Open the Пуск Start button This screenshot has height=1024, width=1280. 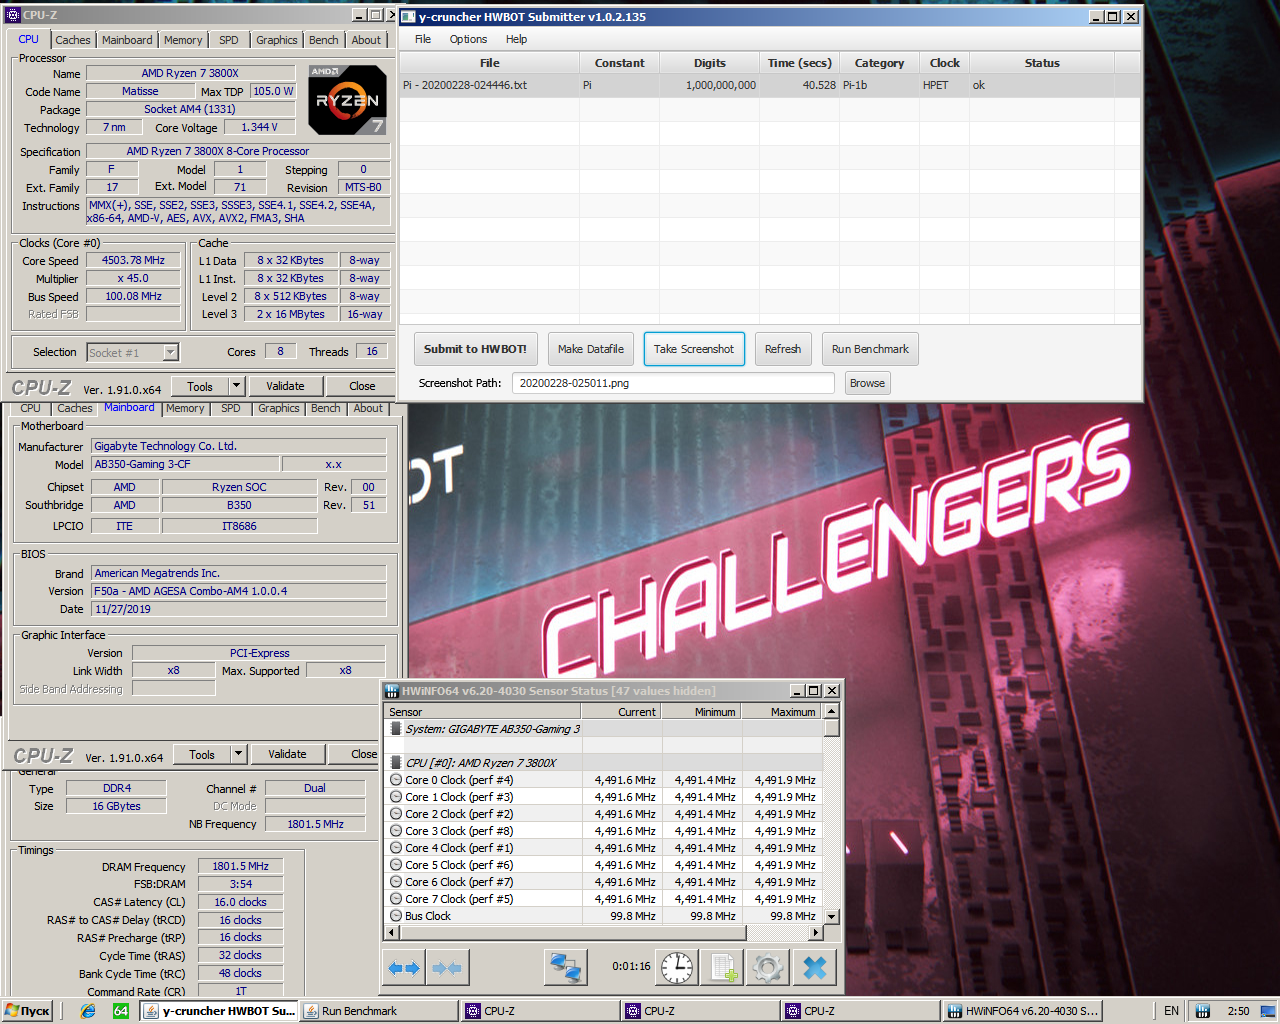[27, 1011]
